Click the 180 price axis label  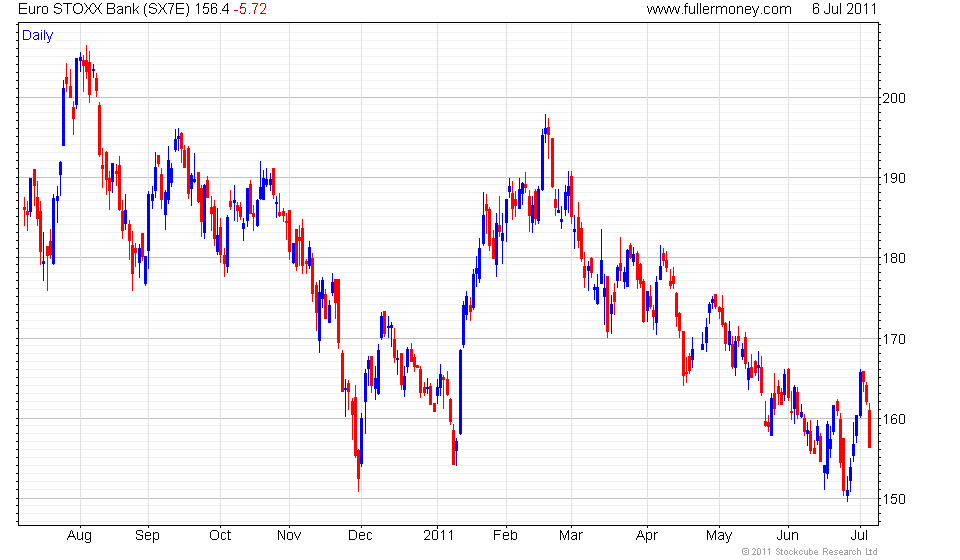[893, 258]
